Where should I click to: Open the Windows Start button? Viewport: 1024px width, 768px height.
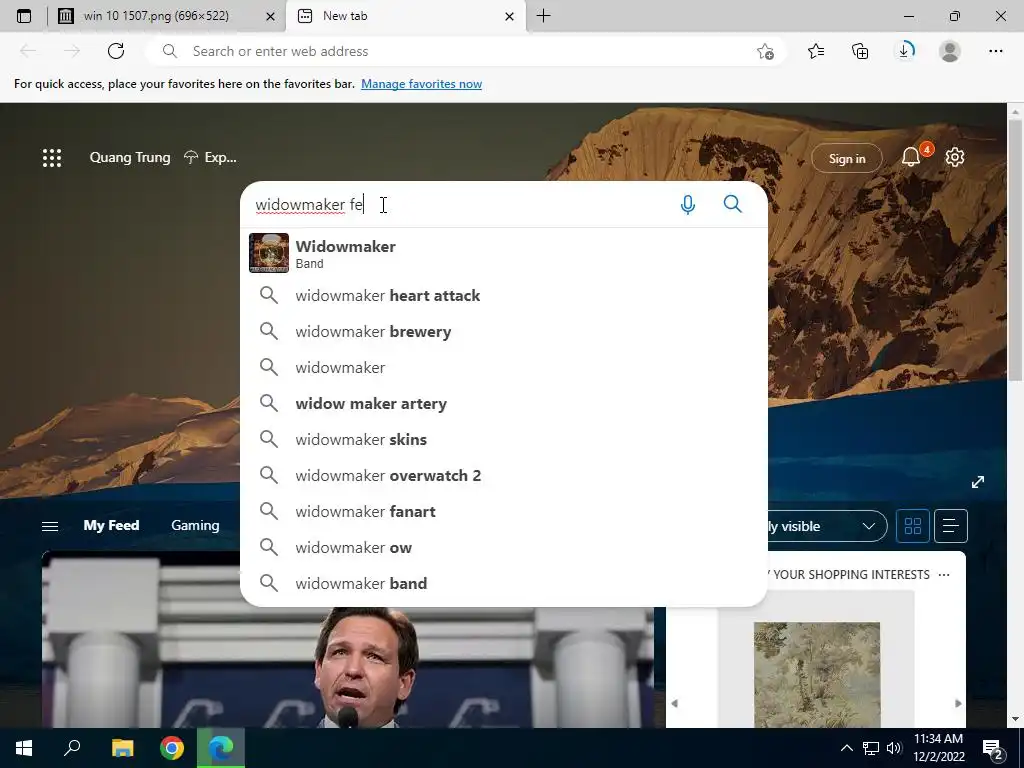point(24,748)
